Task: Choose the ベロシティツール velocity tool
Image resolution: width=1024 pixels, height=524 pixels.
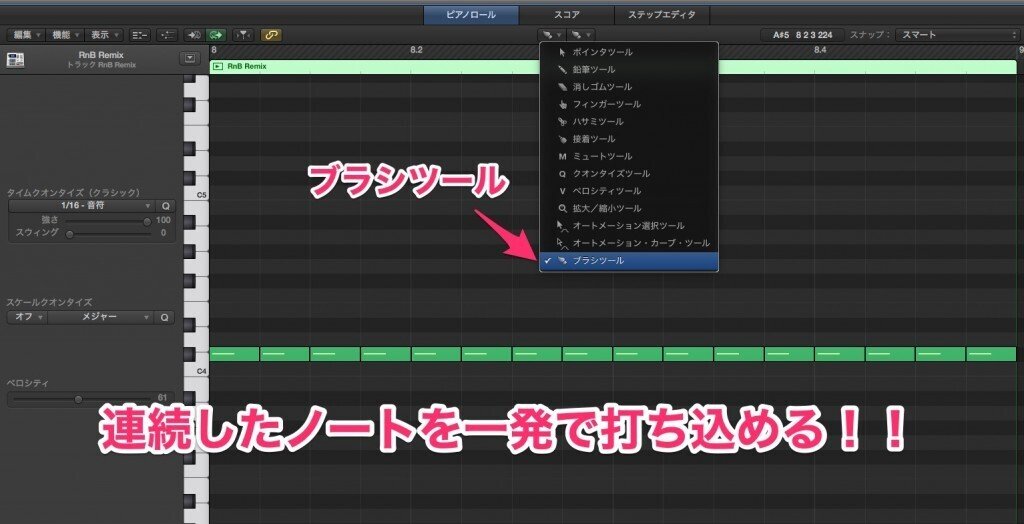Action: click(x=629, y=191)
